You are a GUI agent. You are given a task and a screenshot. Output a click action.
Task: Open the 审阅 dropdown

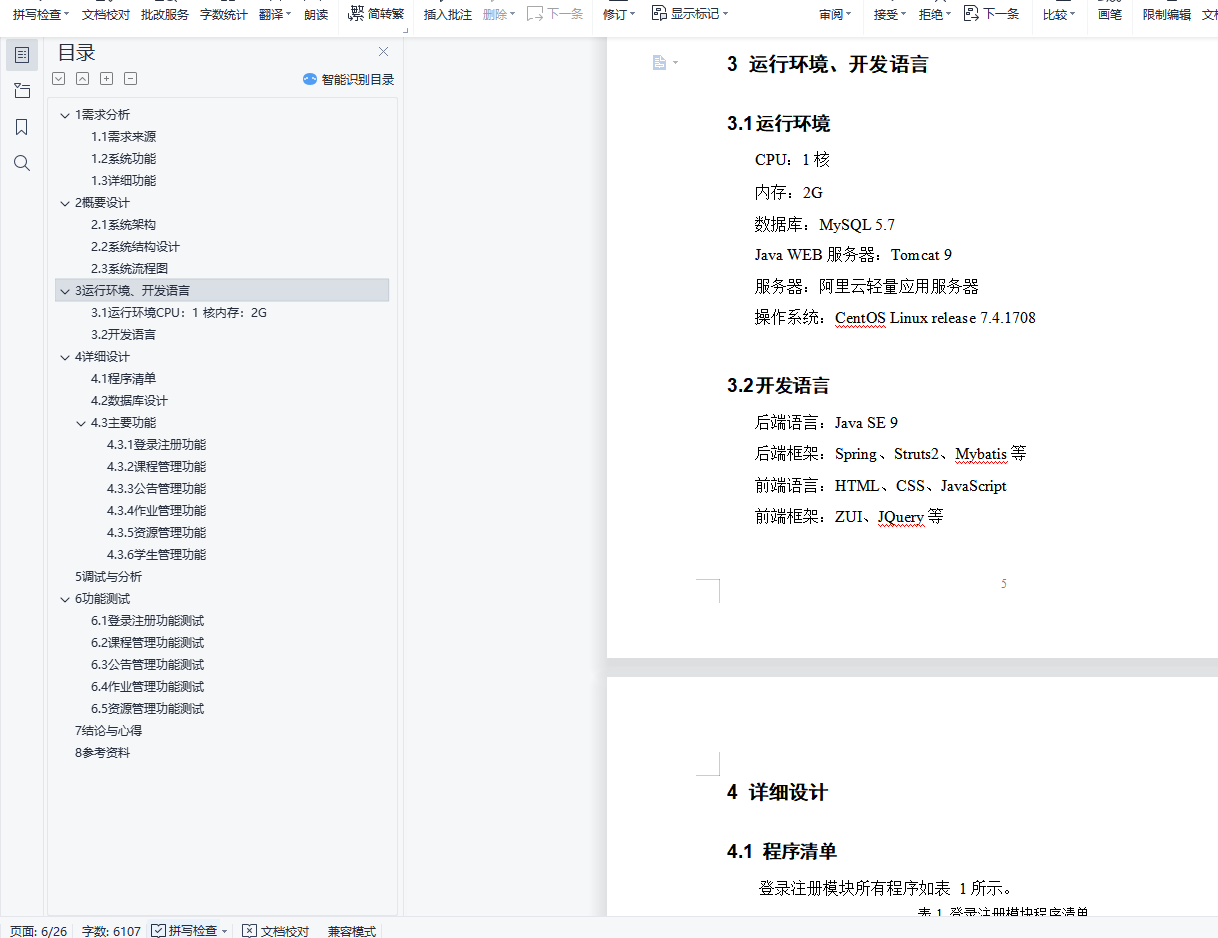(835, 15)
